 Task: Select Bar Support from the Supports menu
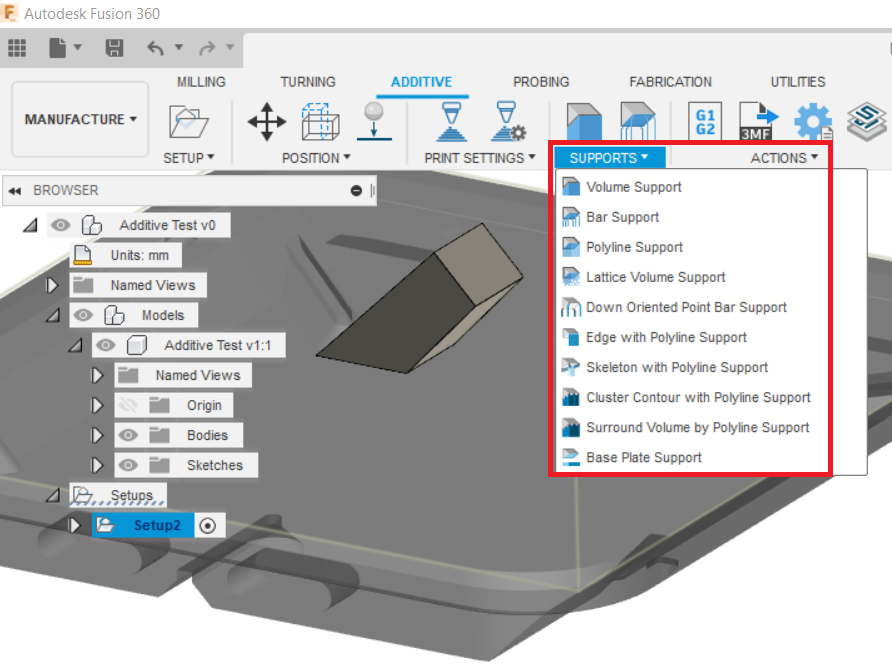[625, 217]
